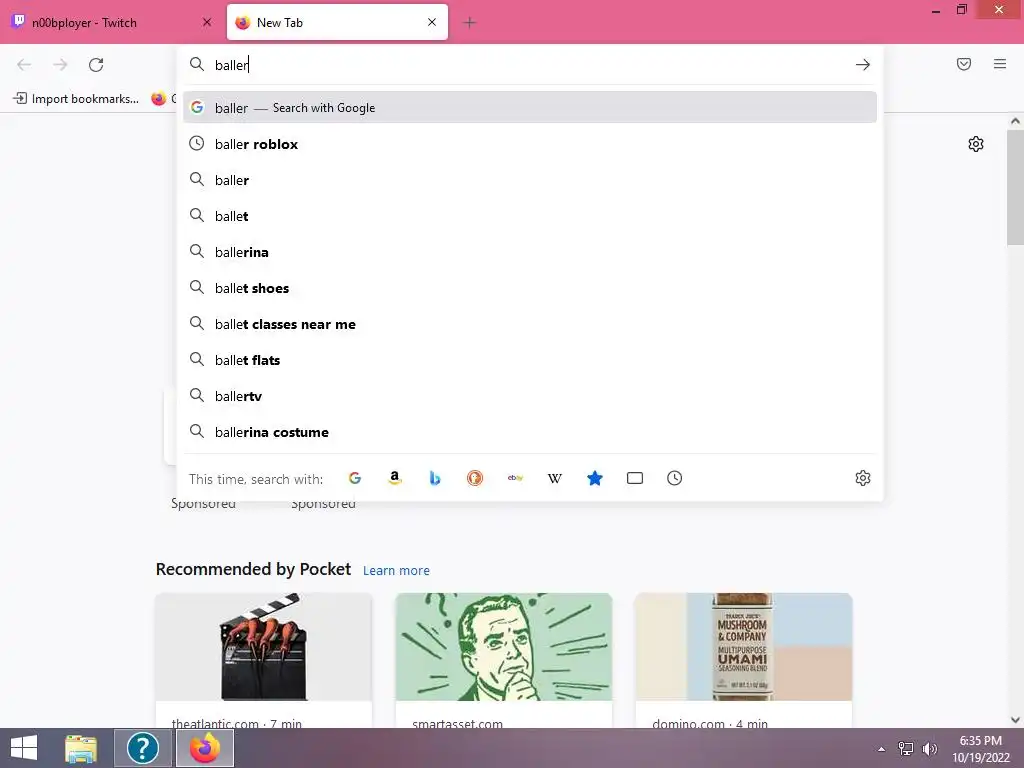The image size is (1024, 768).
Task: Open a new tab with plus button
Action: pos(469,23)
